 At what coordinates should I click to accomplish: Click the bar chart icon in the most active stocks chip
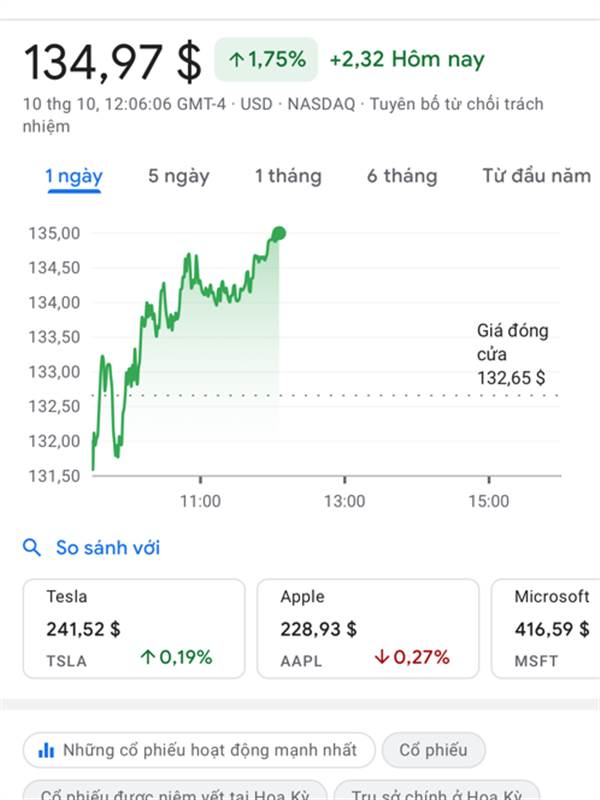[x=46, y=749]
